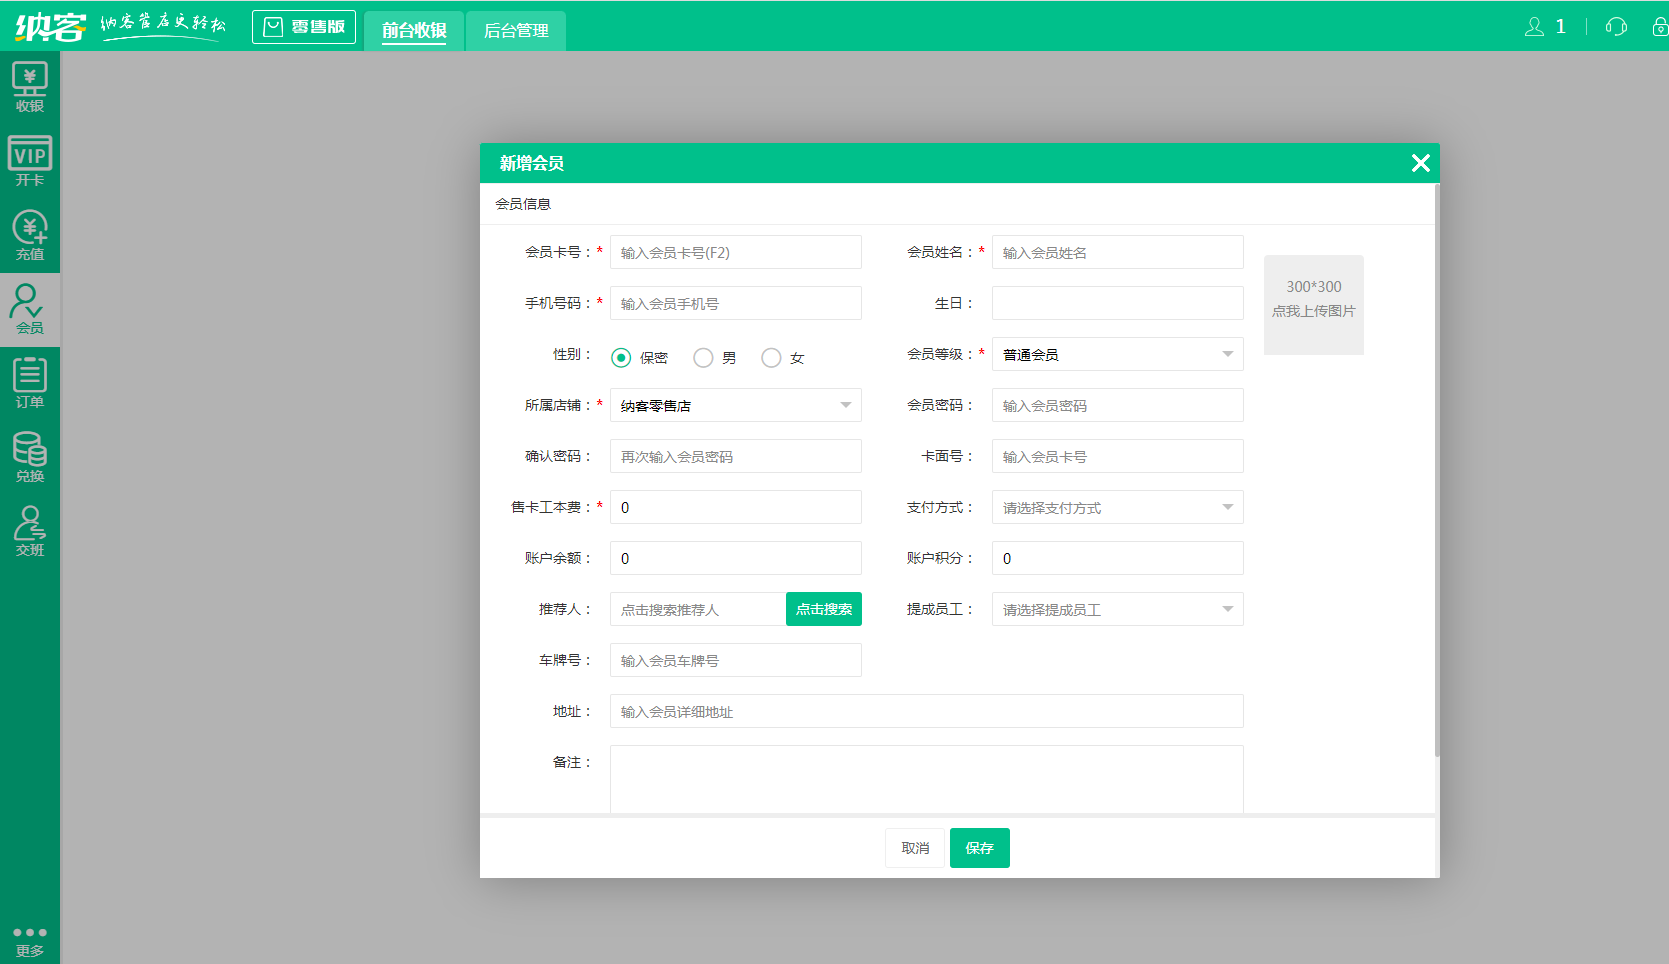Click the headset support icon at top right

(x=1616, y=27)
